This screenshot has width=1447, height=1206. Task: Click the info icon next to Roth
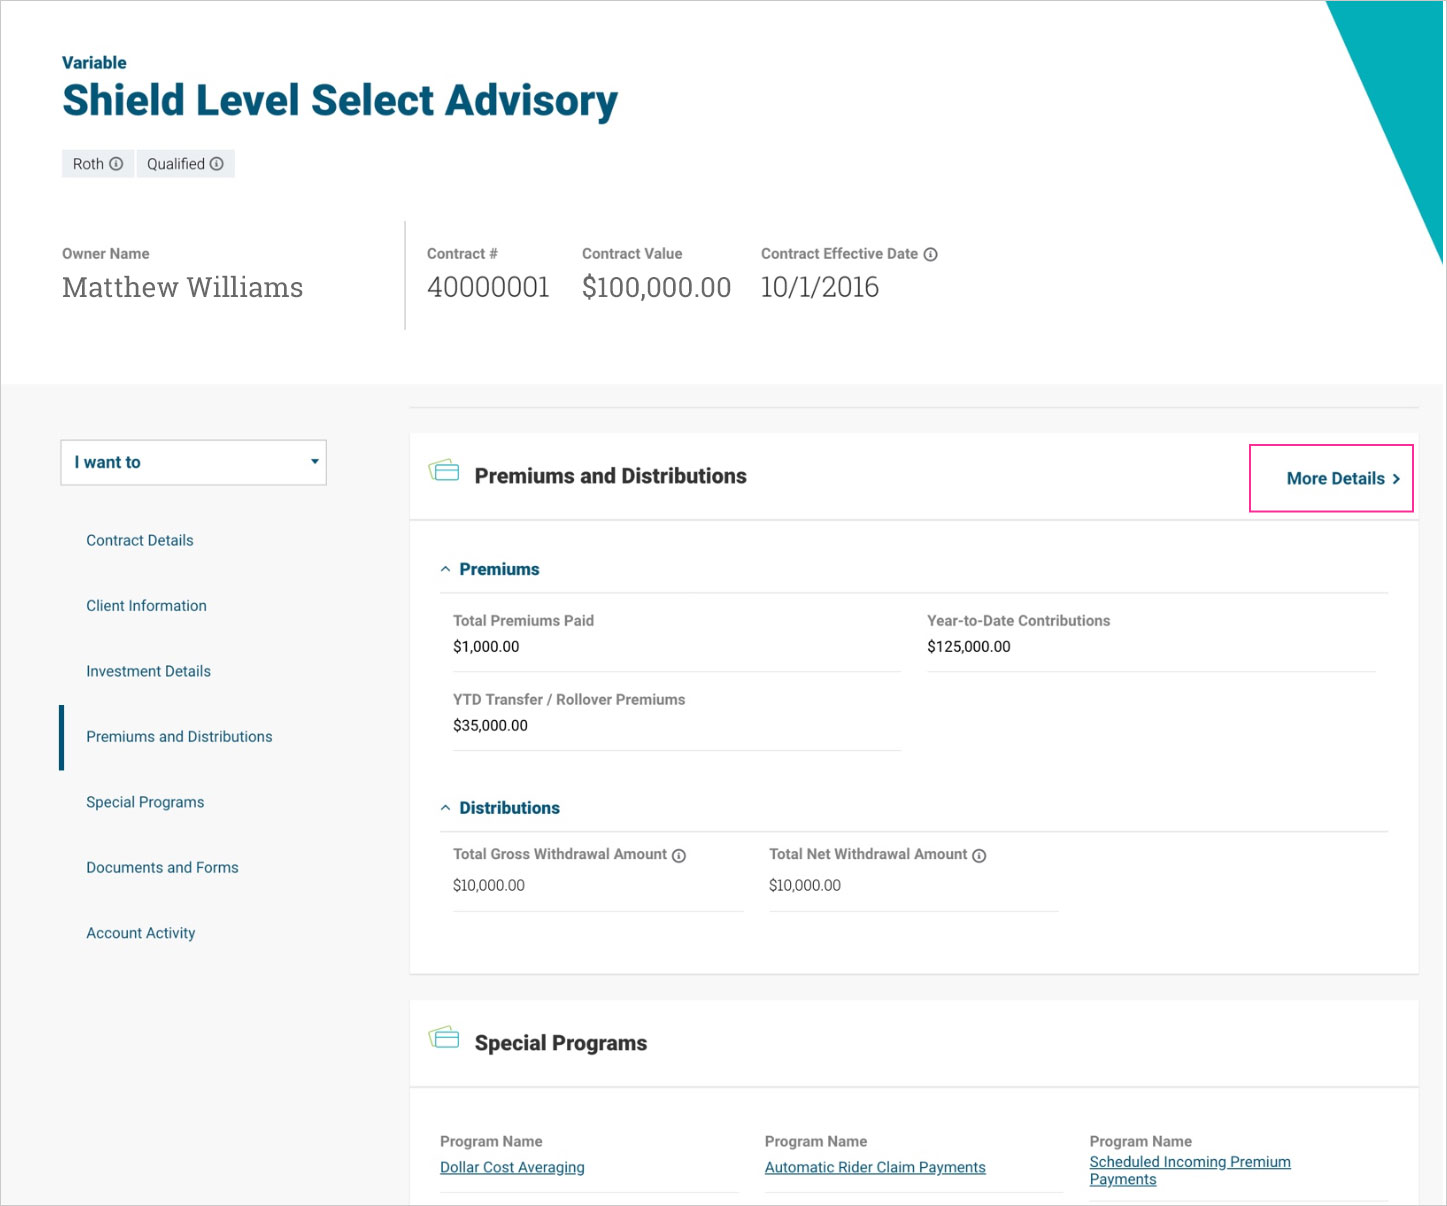click(116, 164)
